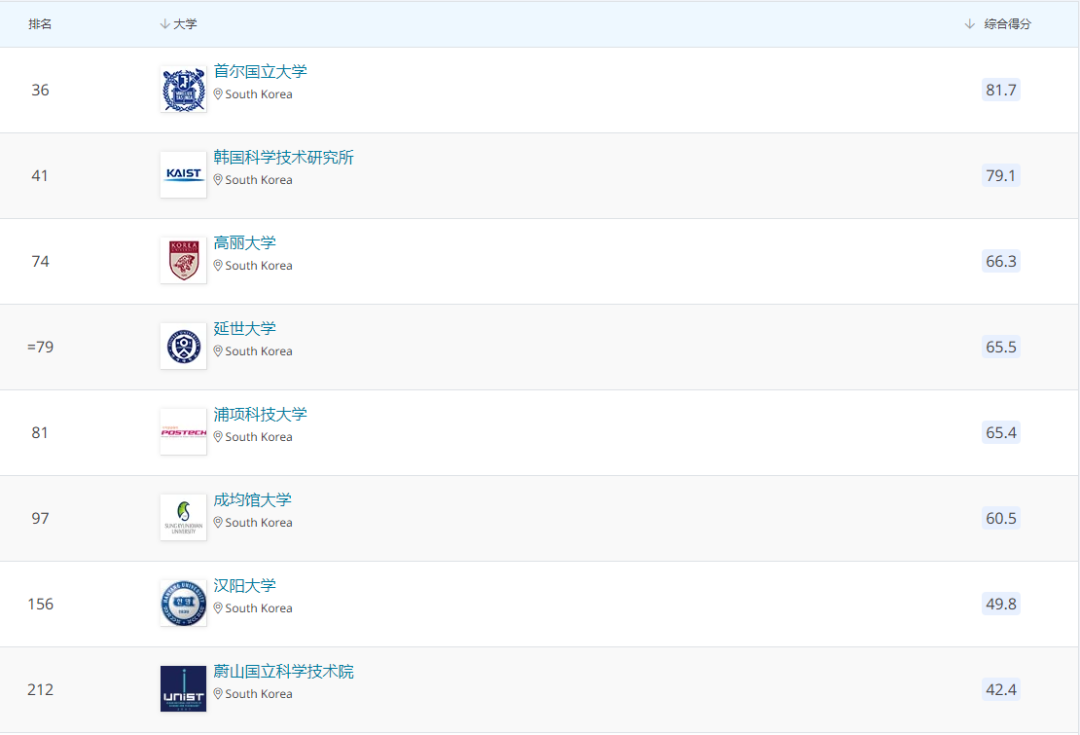Open 浦项科技大学 university link
This screenshot has width=1080, height=735.
[260, 414]
